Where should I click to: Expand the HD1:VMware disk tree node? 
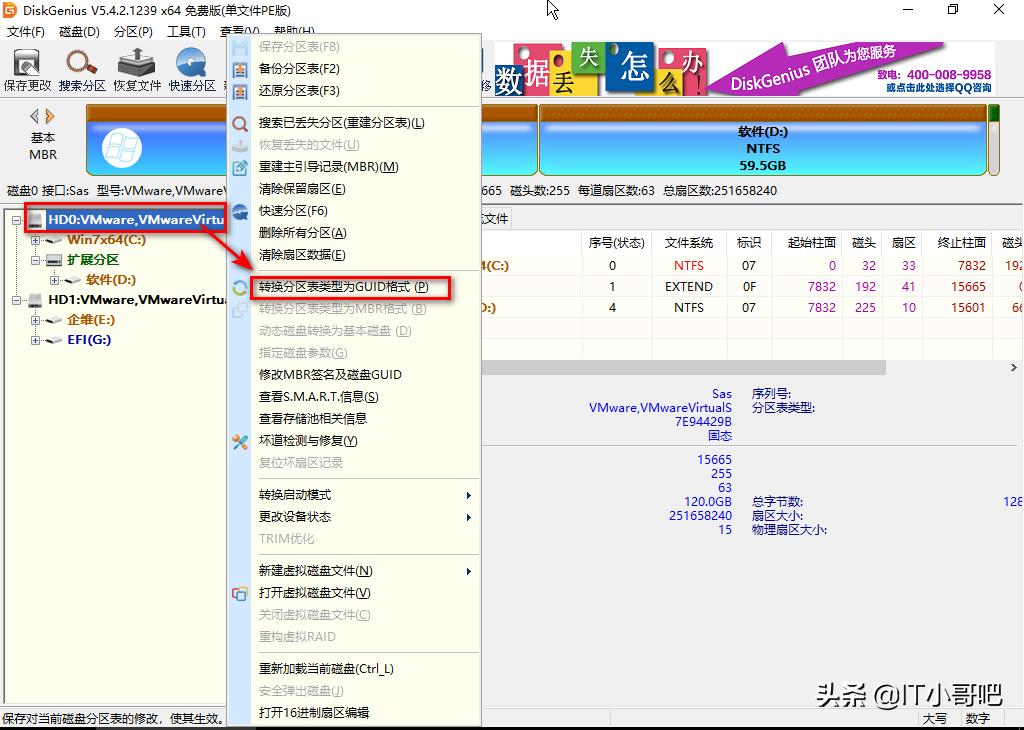pos(17,298)
